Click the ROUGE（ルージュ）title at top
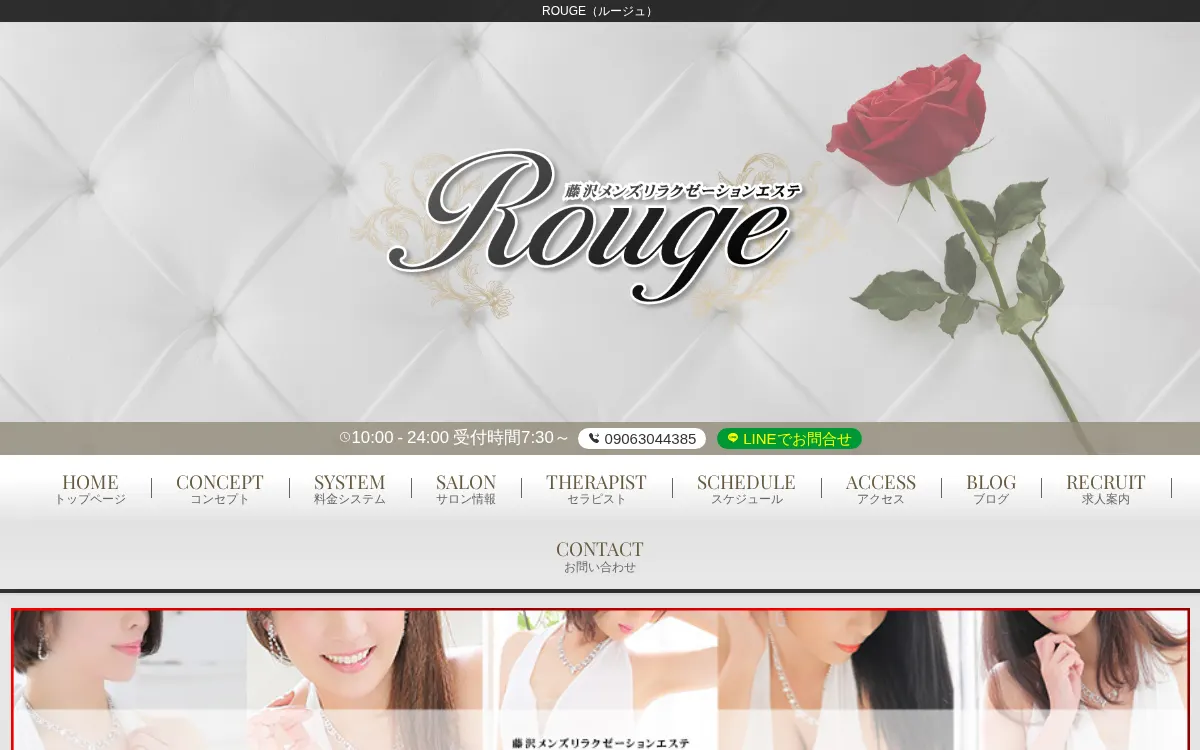The image size is (1200, 750). tap(600, 11)
